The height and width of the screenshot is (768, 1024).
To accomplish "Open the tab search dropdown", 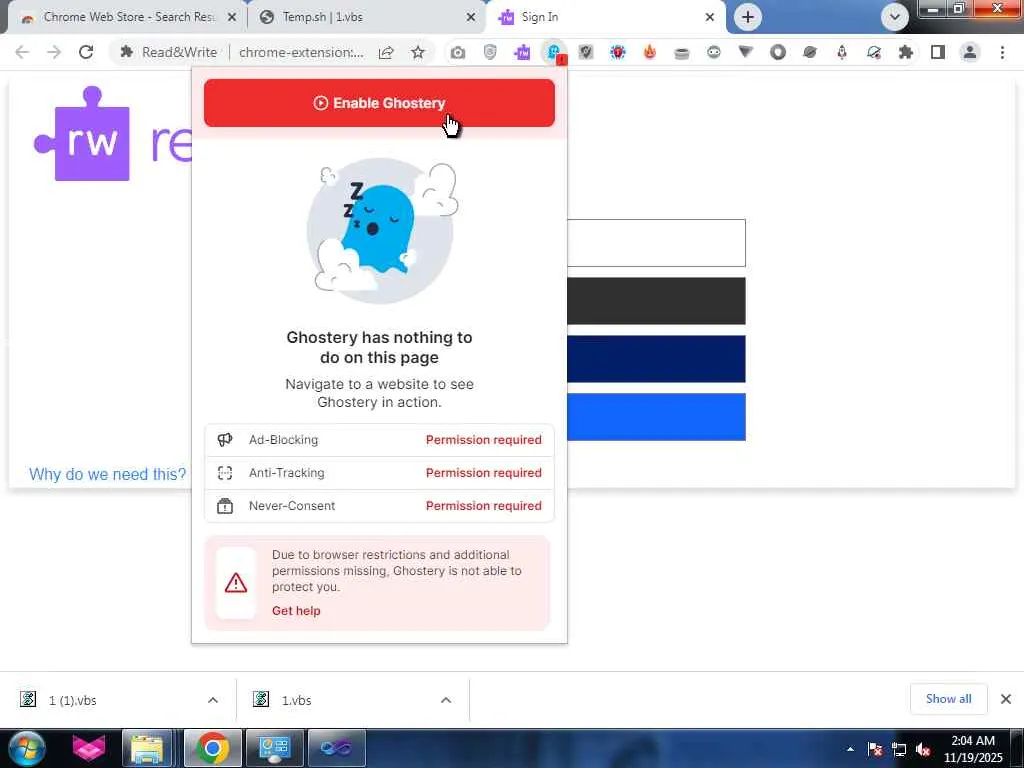I will click(895, 17).
